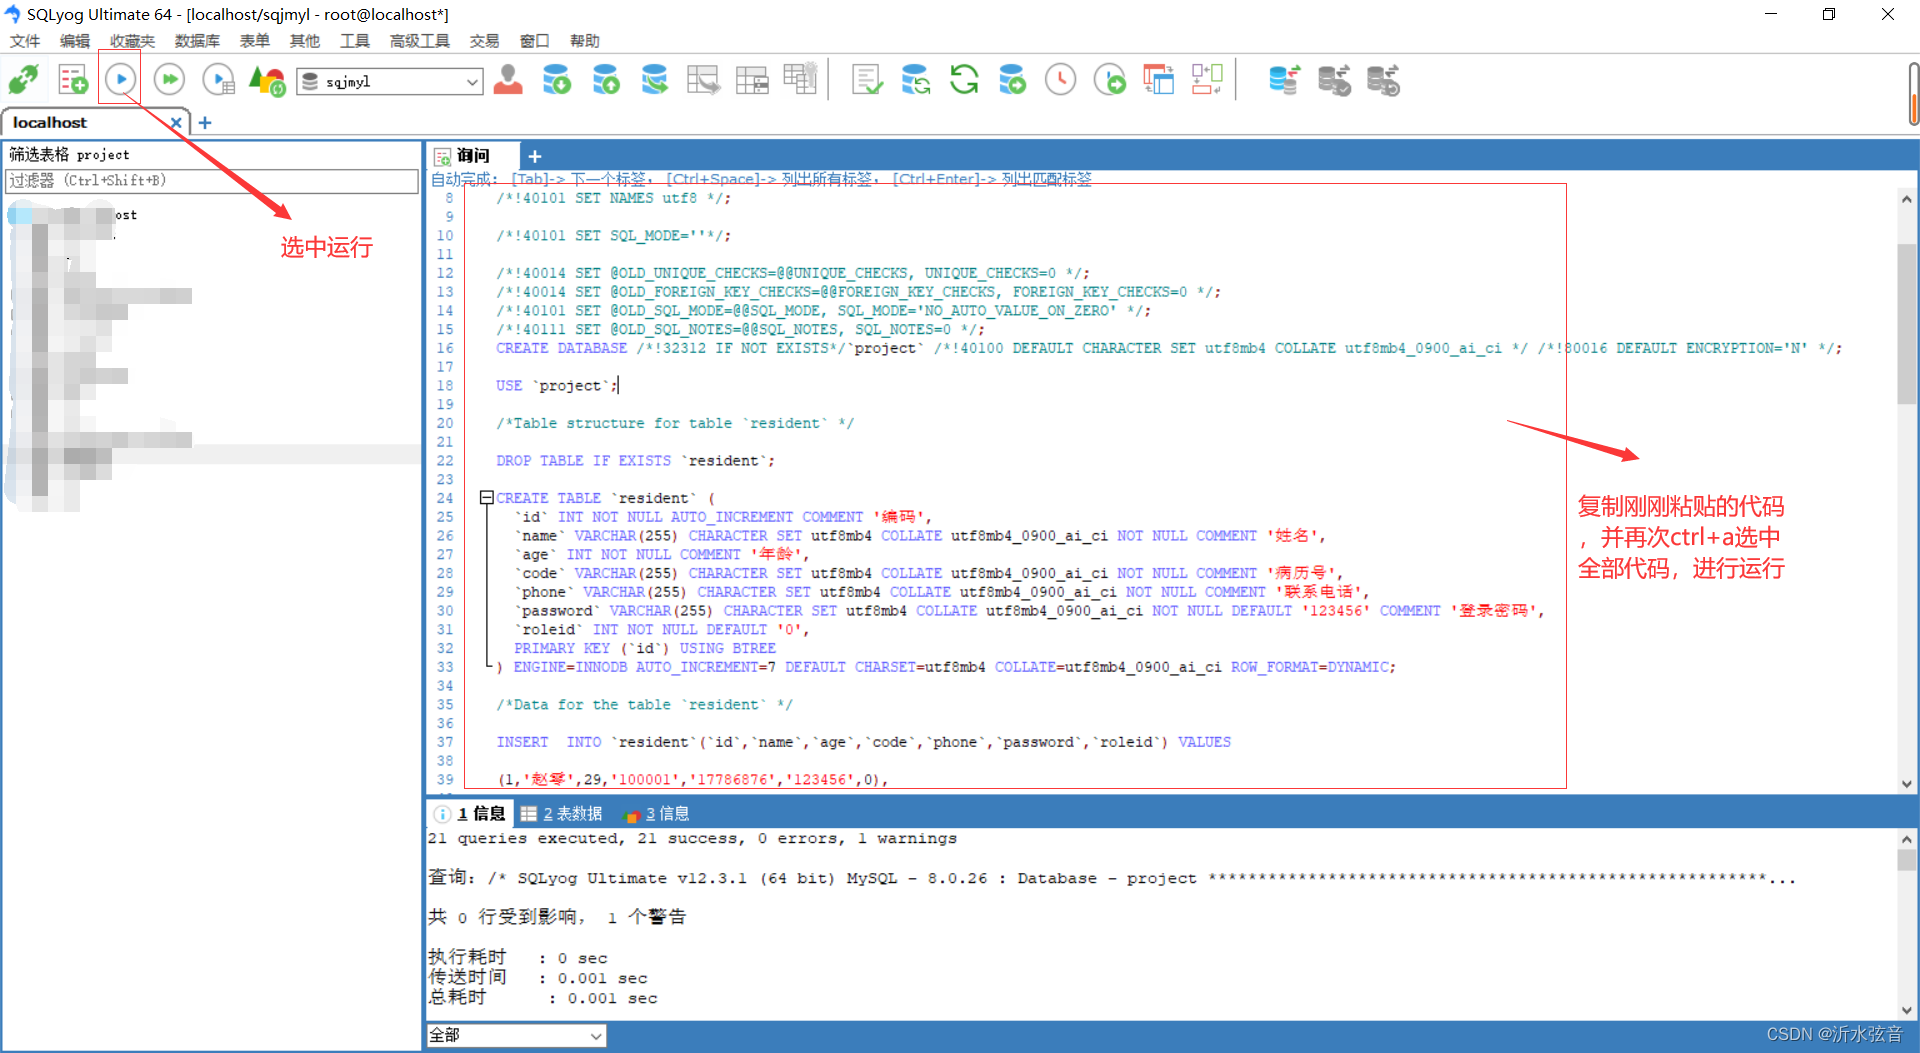Click the first gray database transfer icon
This screenshot has height=1053, width=1920.
[1334, 79]
